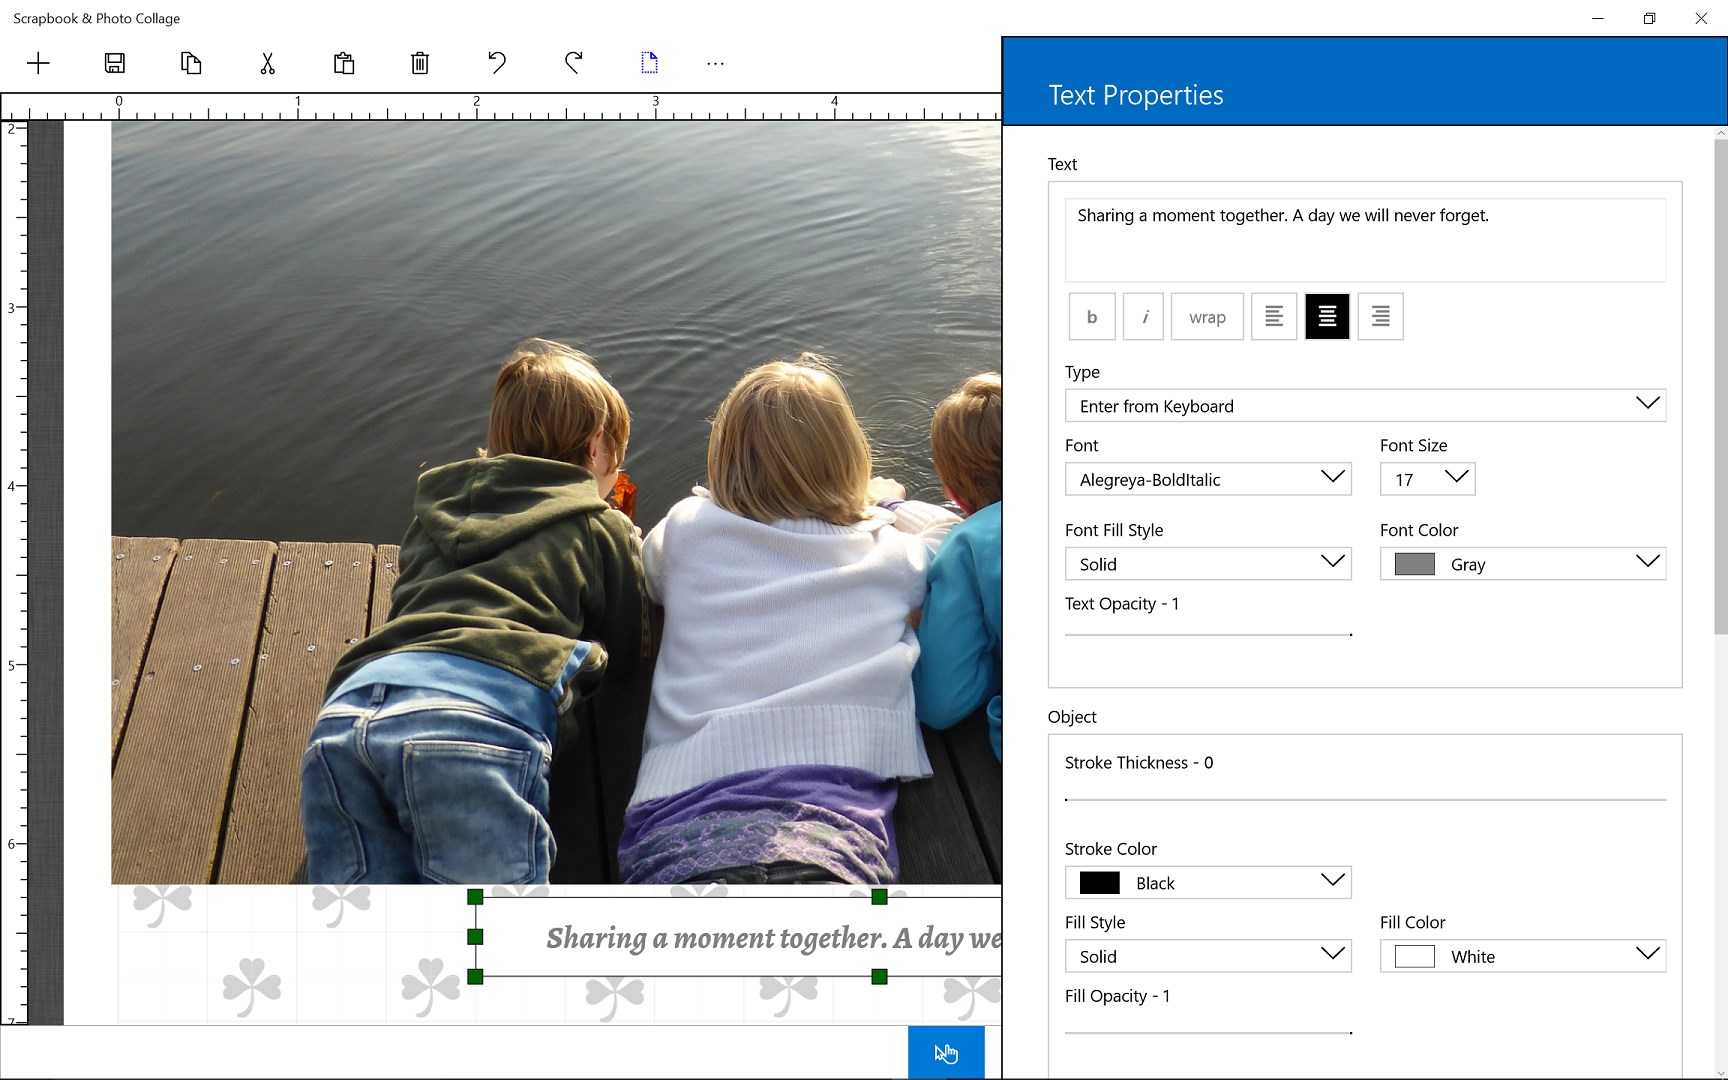Delete the selected object with the trash icon
The image size is (1728, 1080).
pyautogui.click(x=420, y=64)
